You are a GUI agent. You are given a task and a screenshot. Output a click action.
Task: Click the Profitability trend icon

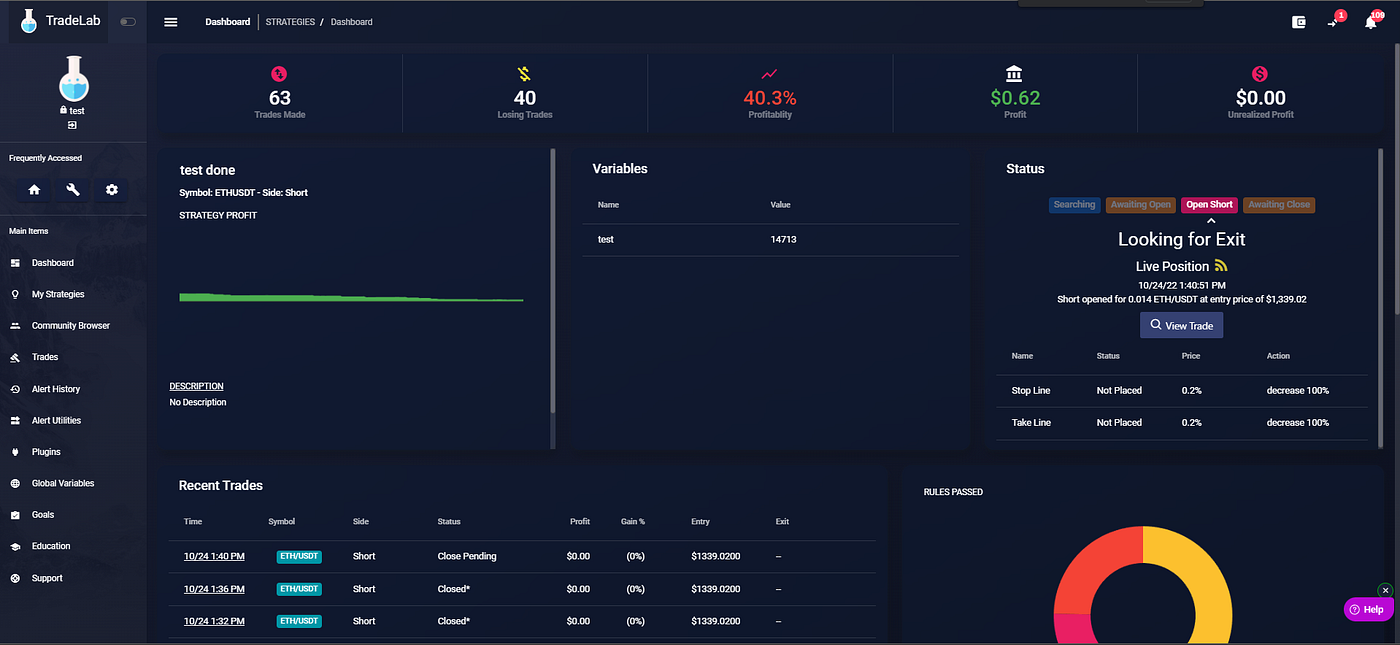coord(769,73)
